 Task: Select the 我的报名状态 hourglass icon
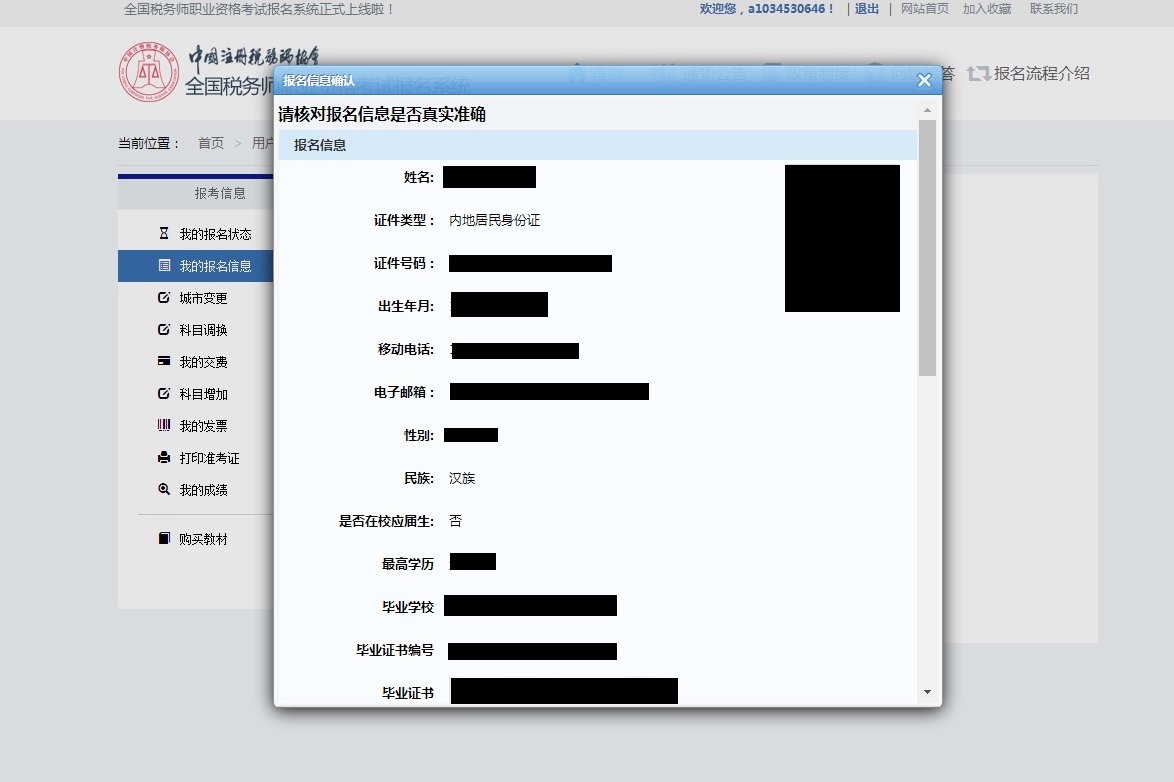[x=164, y=233]
